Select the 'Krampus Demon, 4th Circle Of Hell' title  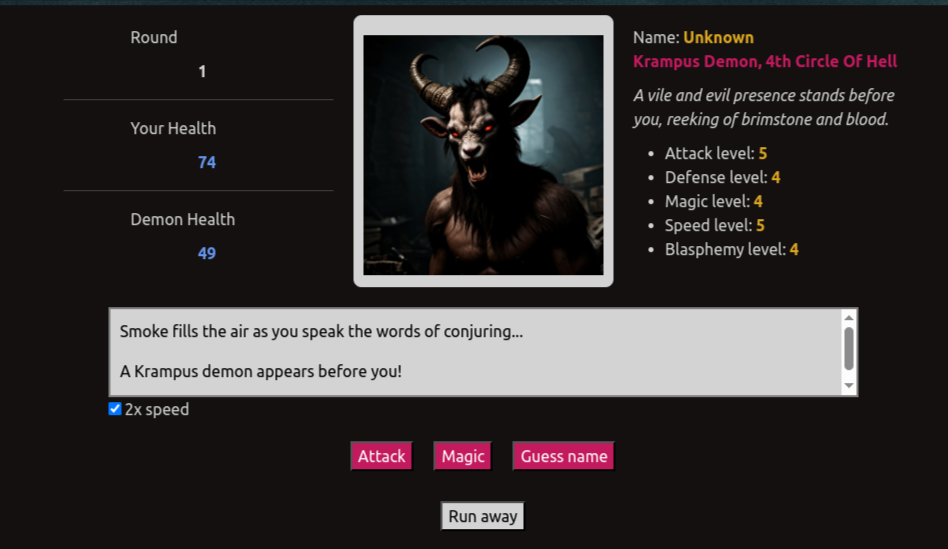[x=765, y=61]
